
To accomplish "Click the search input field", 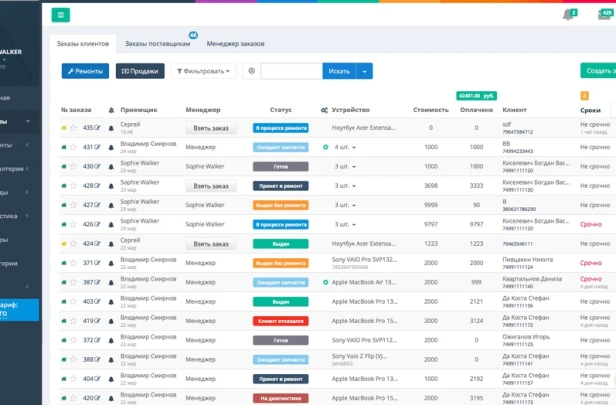I will coord(291,71).
